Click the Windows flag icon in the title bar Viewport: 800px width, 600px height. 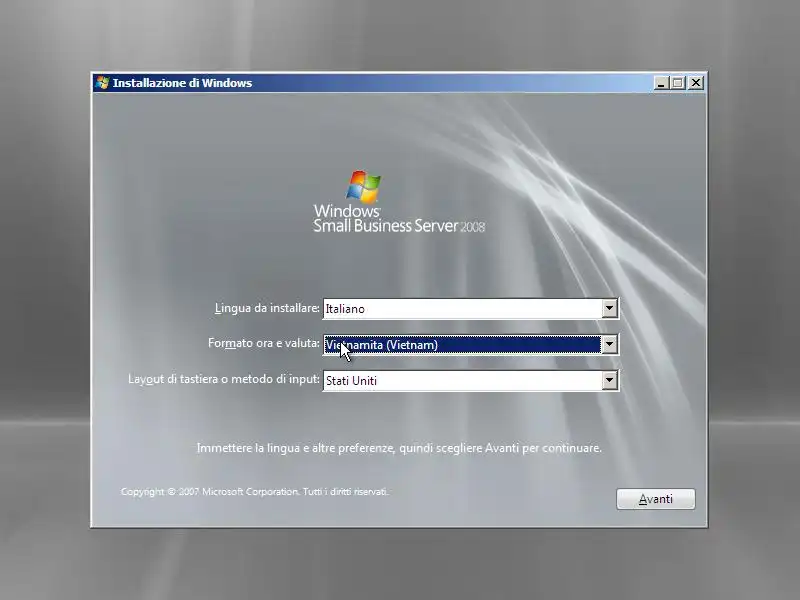tap(102, 83)
